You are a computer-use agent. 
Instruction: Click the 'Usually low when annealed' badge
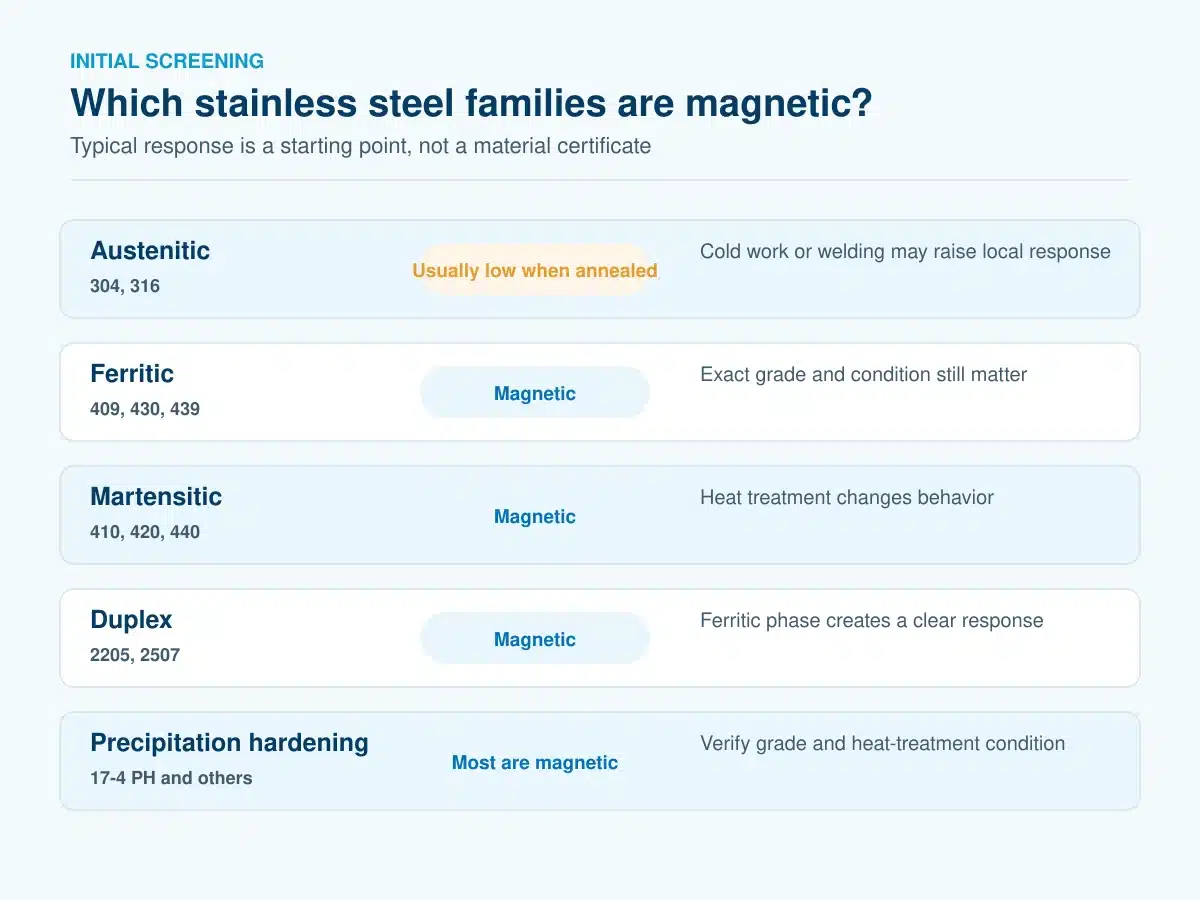point(535,270)
